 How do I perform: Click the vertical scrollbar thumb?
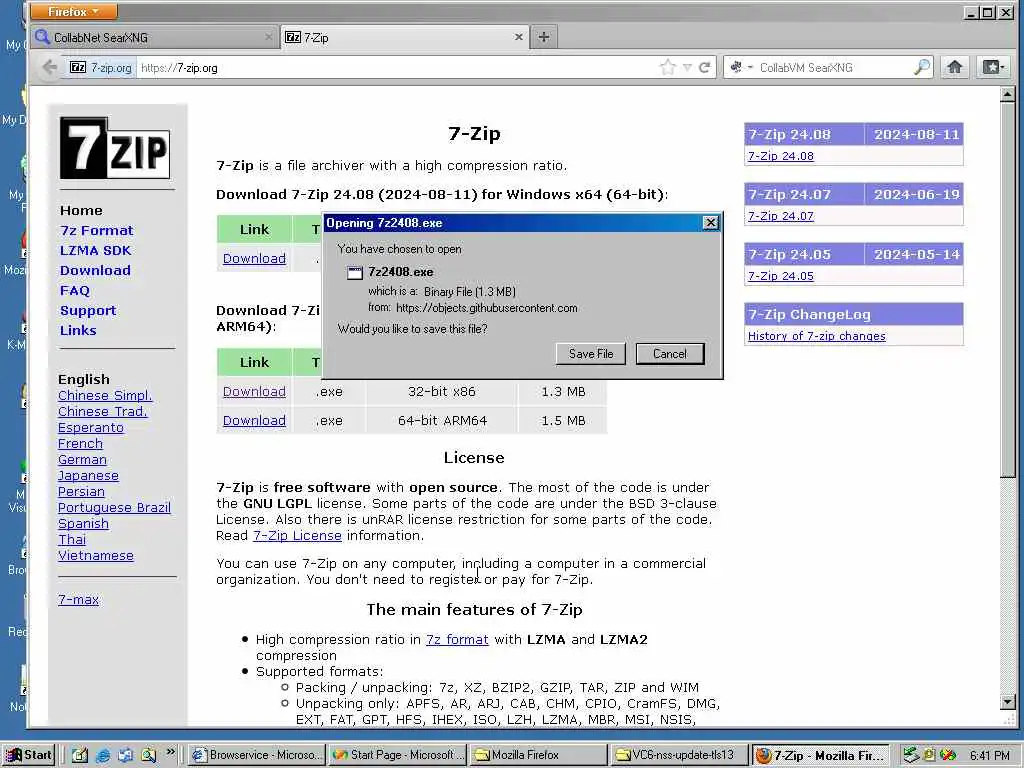coord(1008,291)
